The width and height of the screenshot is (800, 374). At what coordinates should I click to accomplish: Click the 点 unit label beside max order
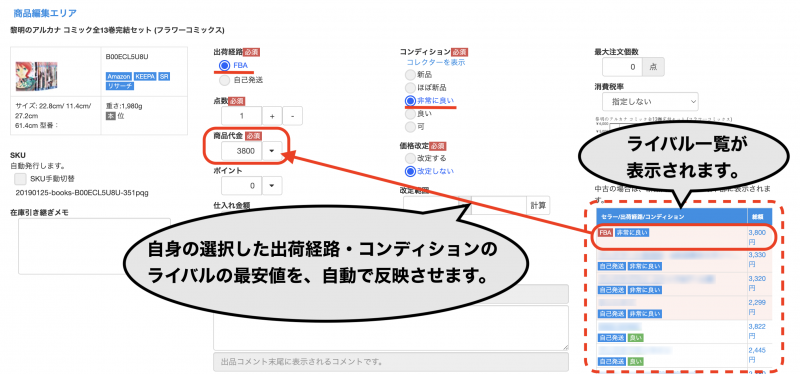coord(654,67)
